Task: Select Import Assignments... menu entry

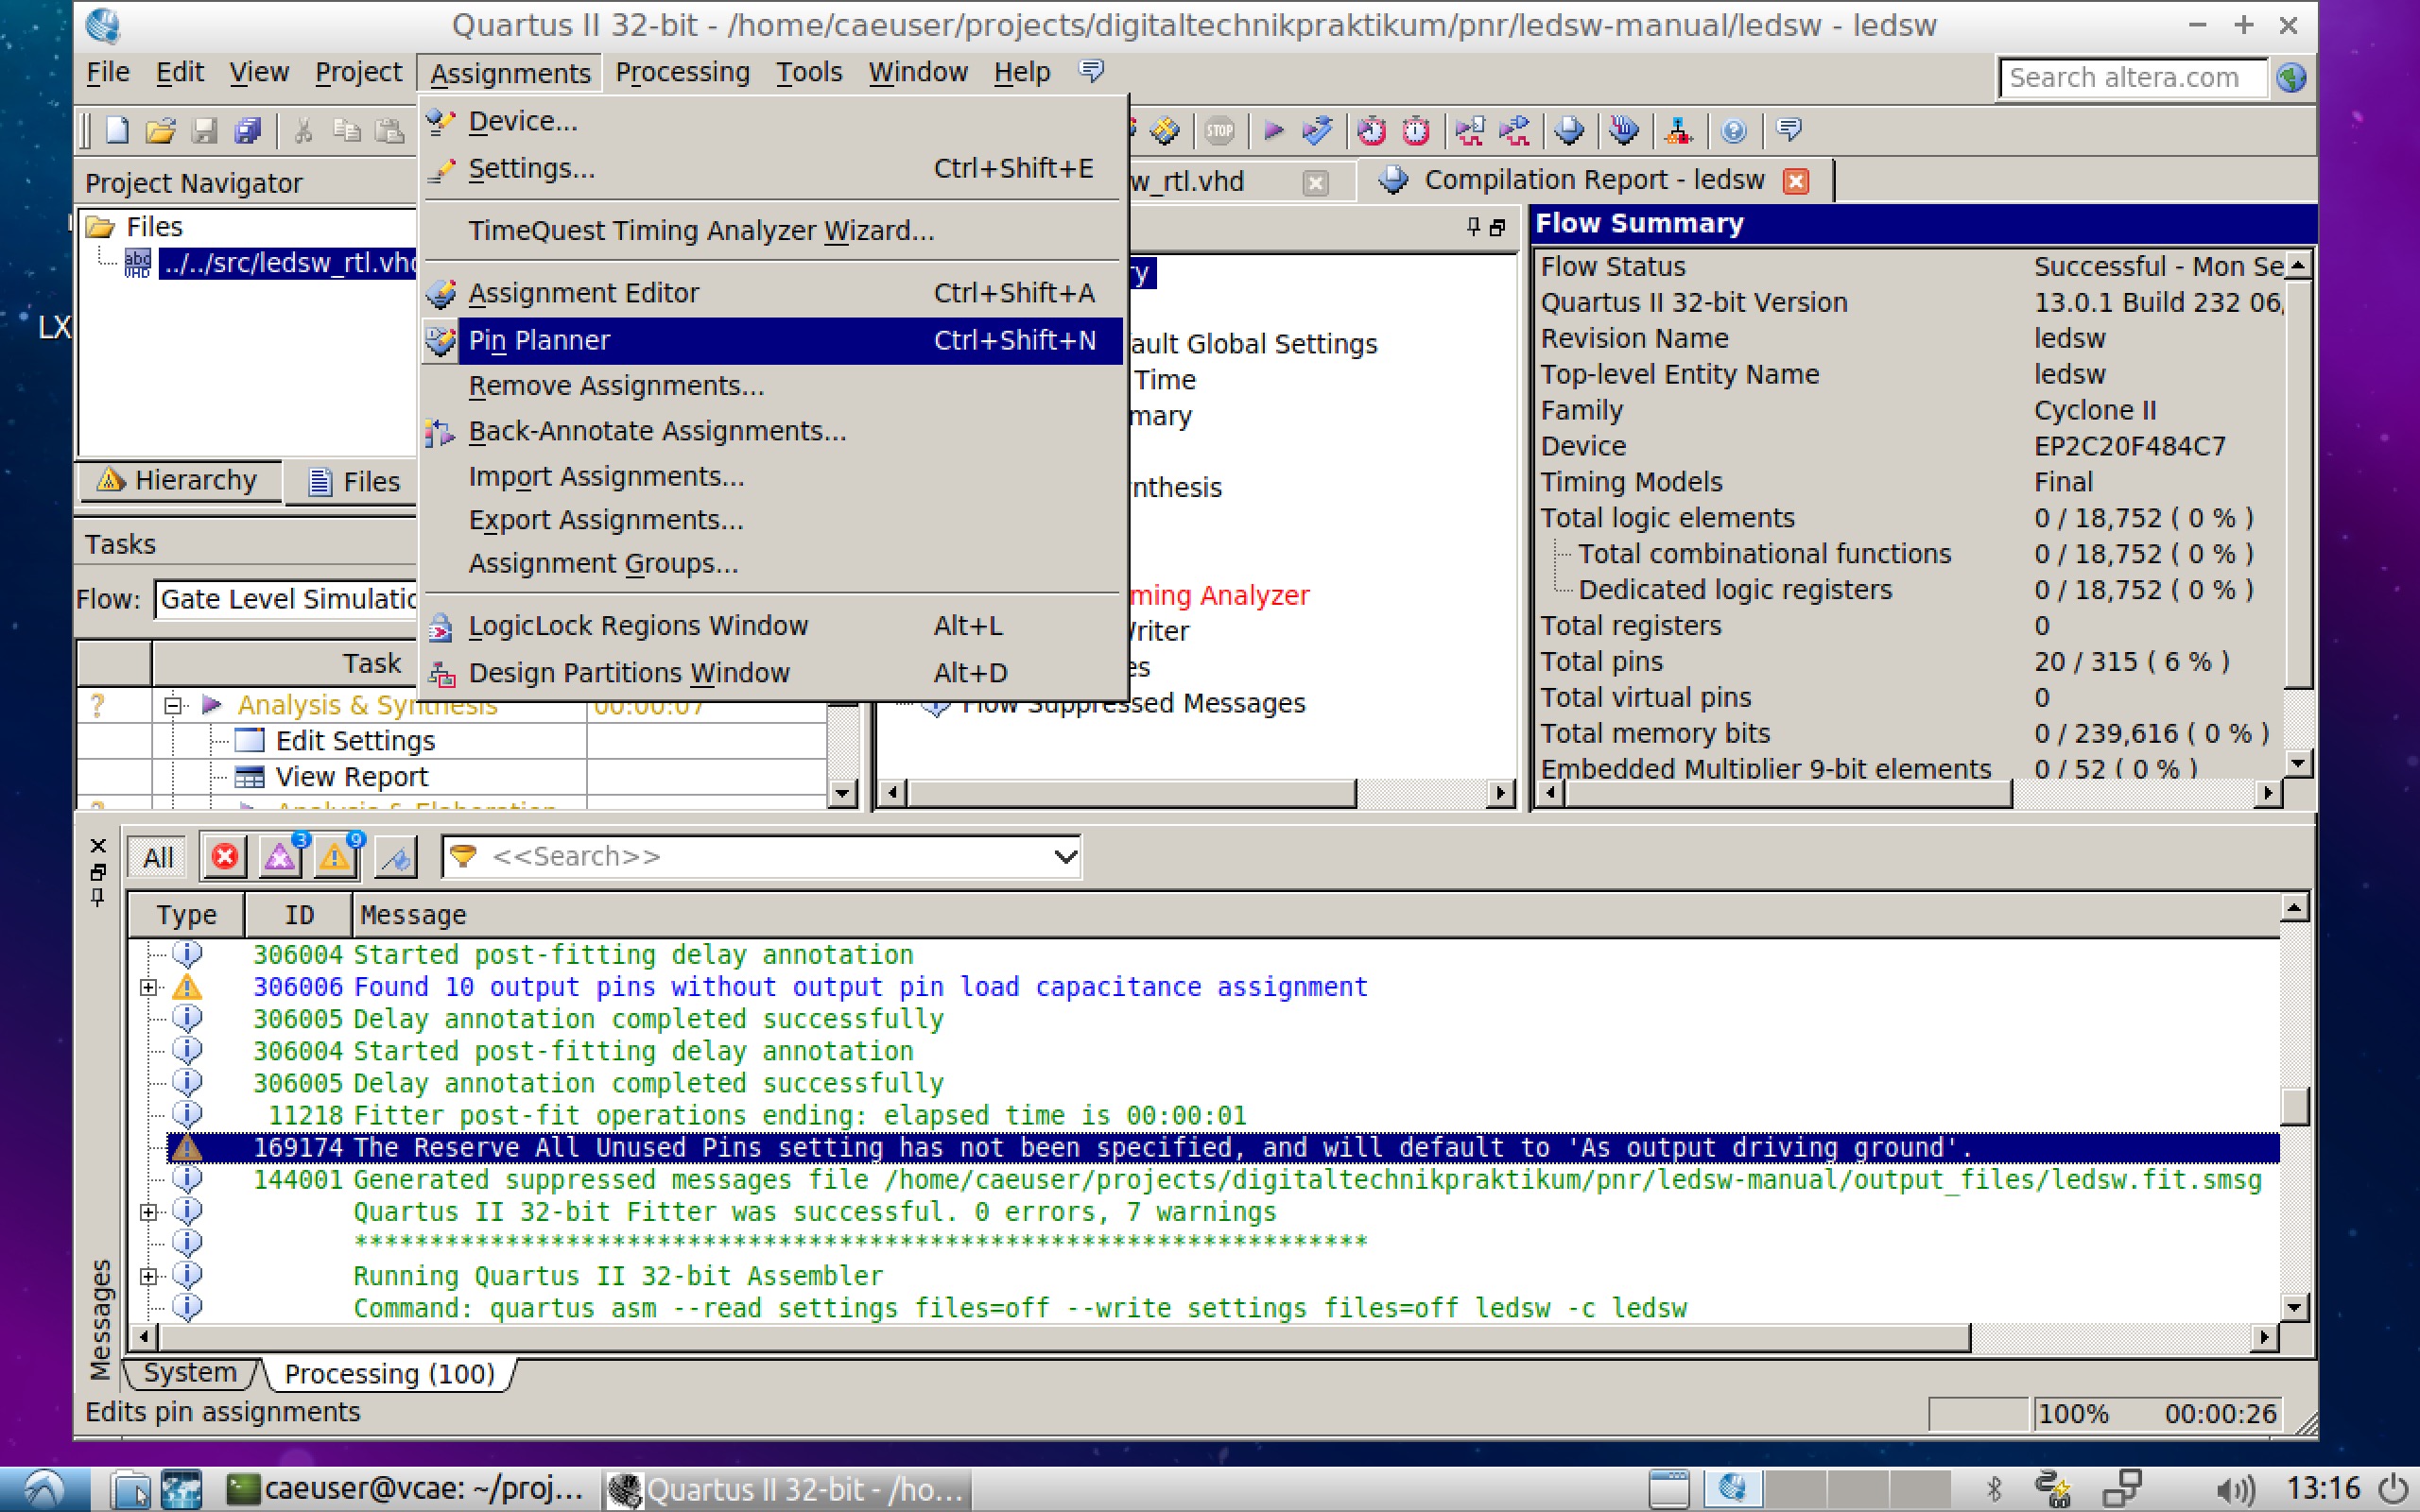Action: pyautogui.click(x=772, y=477)
